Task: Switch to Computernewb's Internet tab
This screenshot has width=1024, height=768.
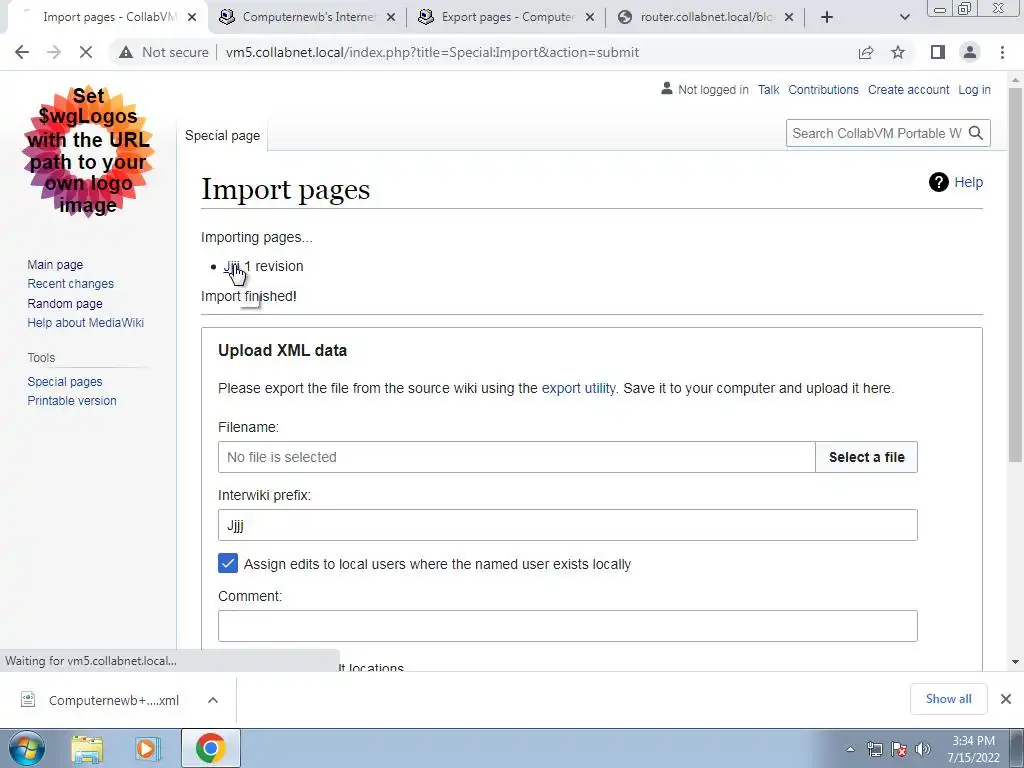Action: tap(308, 17)
